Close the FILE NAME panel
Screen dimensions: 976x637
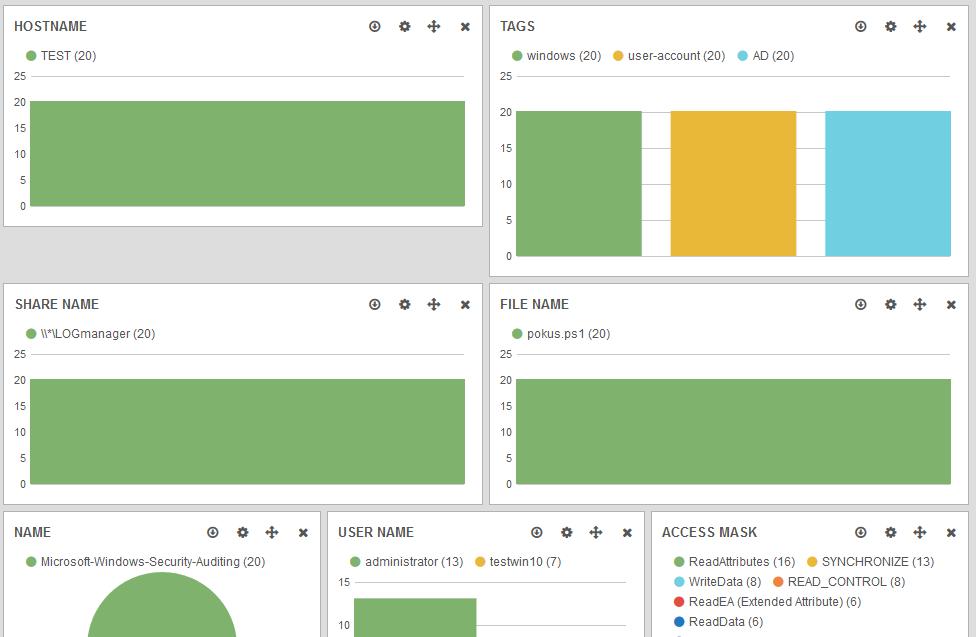pos(951,304)
